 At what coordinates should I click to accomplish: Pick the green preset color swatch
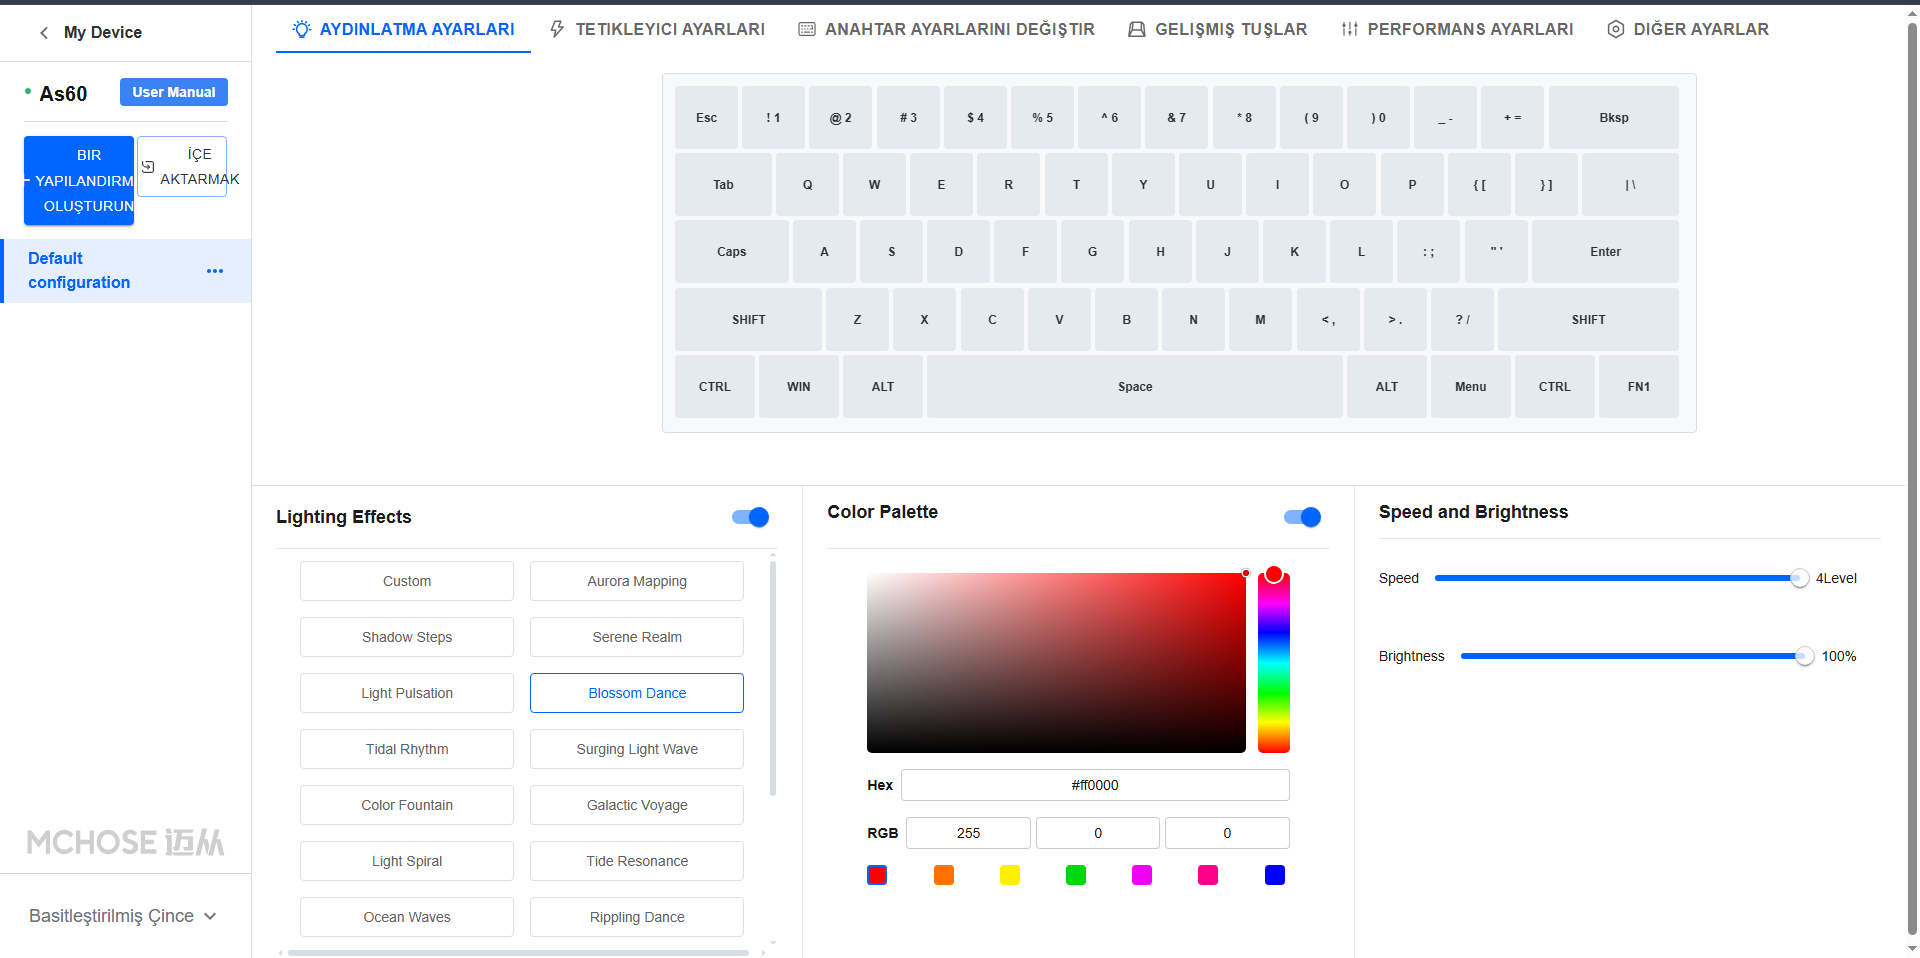tap(1076, 875)
